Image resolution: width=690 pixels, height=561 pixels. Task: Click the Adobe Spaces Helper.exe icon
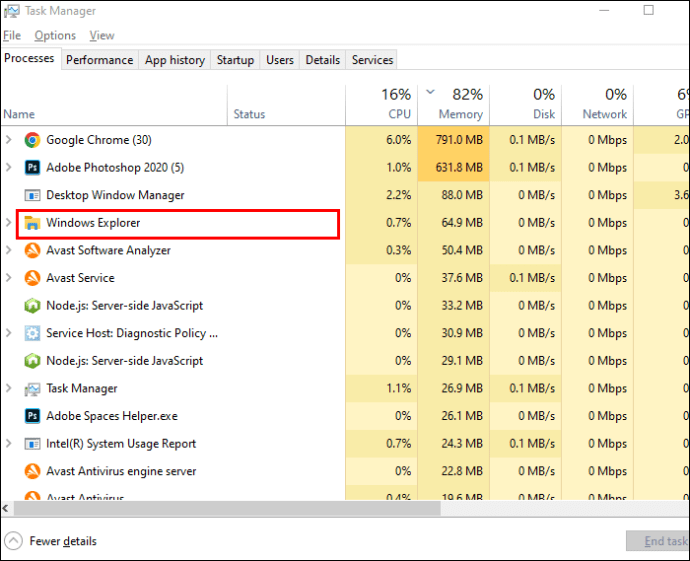(32, 416)
